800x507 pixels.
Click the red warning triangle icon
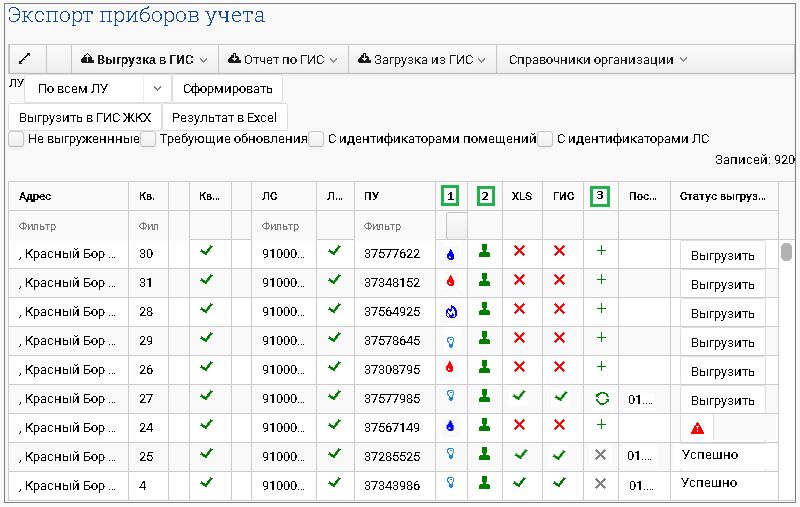pyautogui.click(x=697, y=428)
